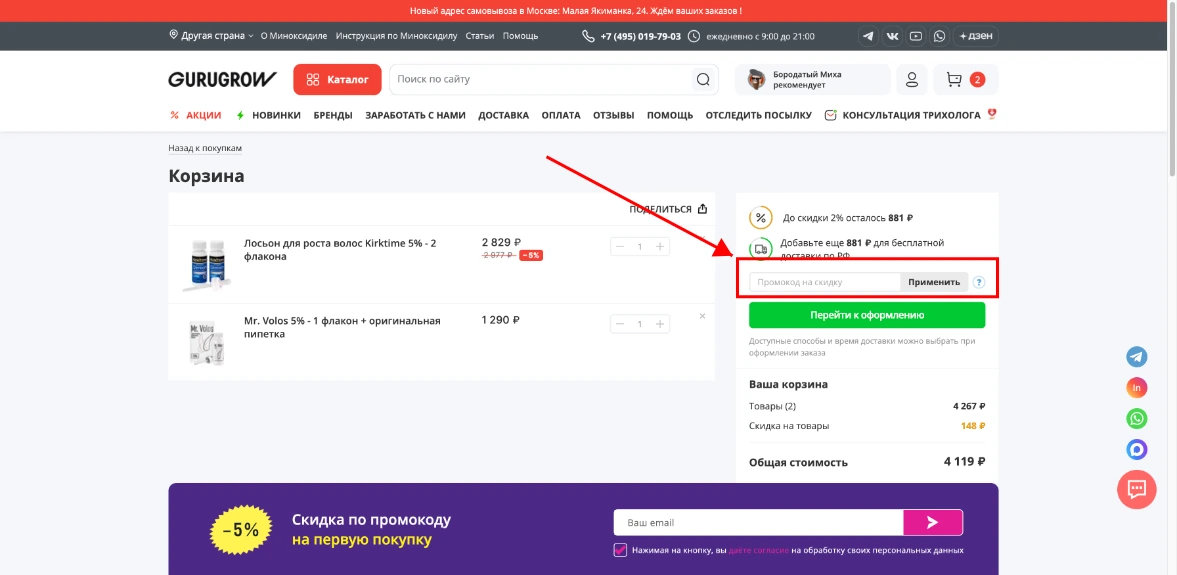Screen dimensions: 1177x575
Task: Open Помощь in the main navigation
Action: [670, 116]
